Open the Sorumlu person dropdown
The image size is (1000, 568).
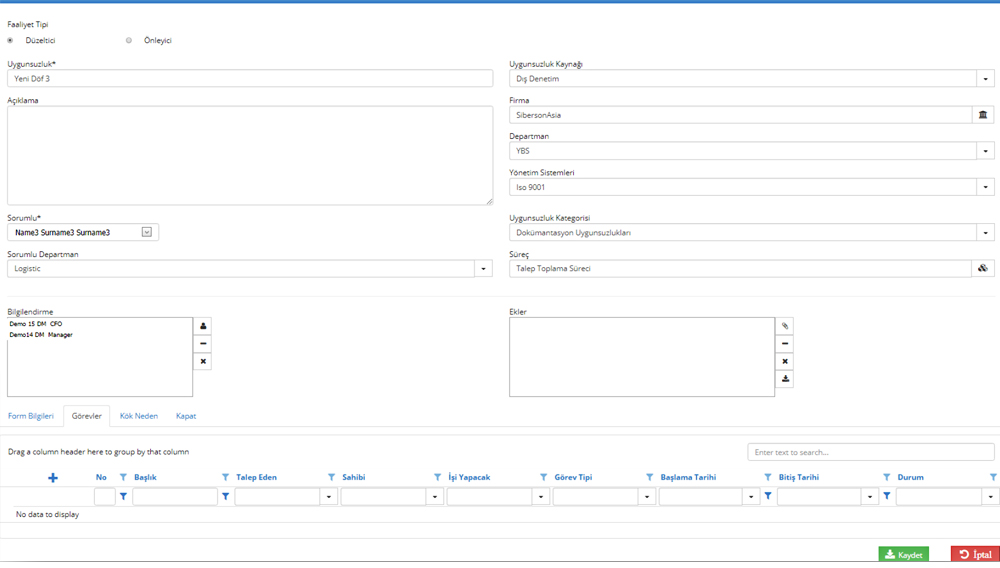(146, 233)
